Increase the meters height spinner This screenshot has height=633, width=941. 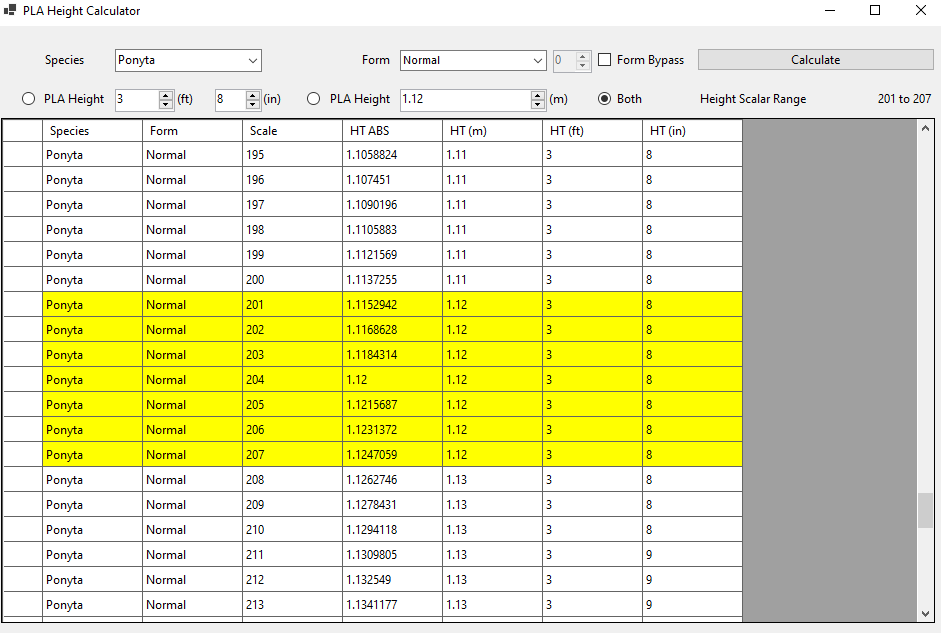[x=538, y=95]
